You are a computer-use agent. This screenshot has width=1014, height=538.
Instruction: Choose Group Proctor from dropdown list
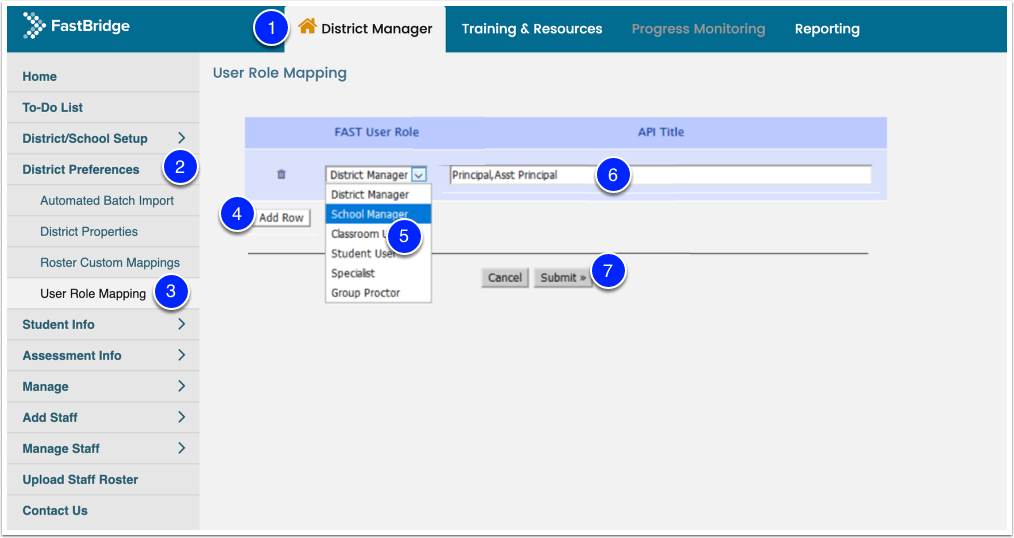click(378, 293)
